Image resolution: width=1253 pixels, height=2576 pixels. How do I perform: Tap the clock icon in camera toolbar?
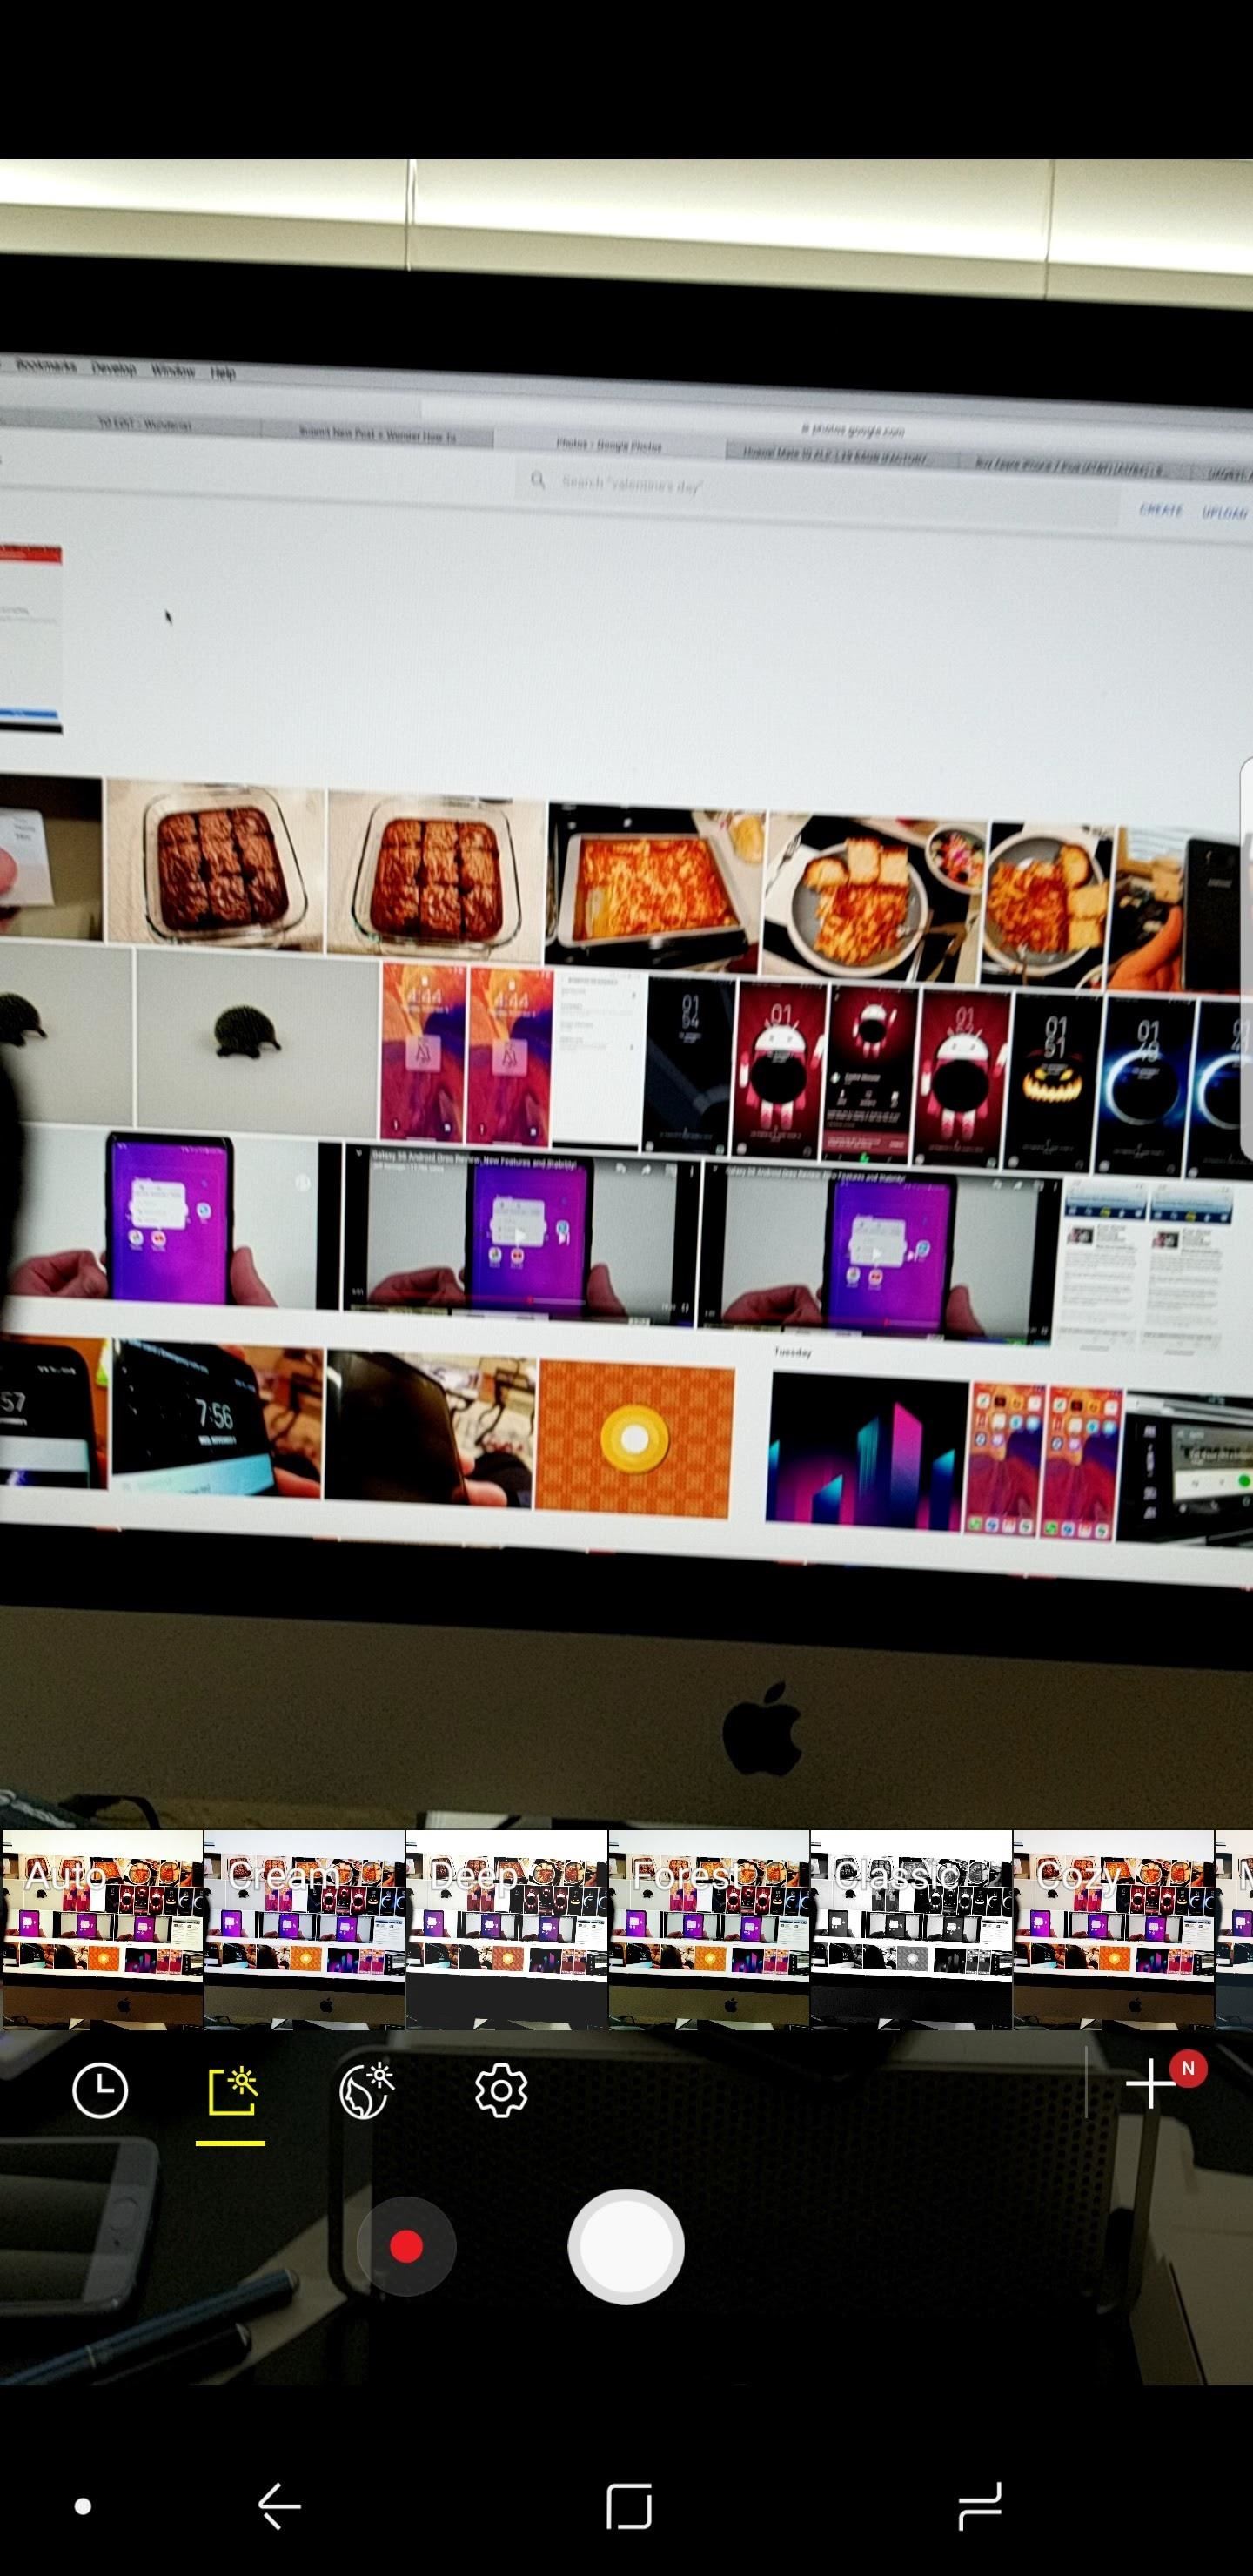click(100, 2091)
